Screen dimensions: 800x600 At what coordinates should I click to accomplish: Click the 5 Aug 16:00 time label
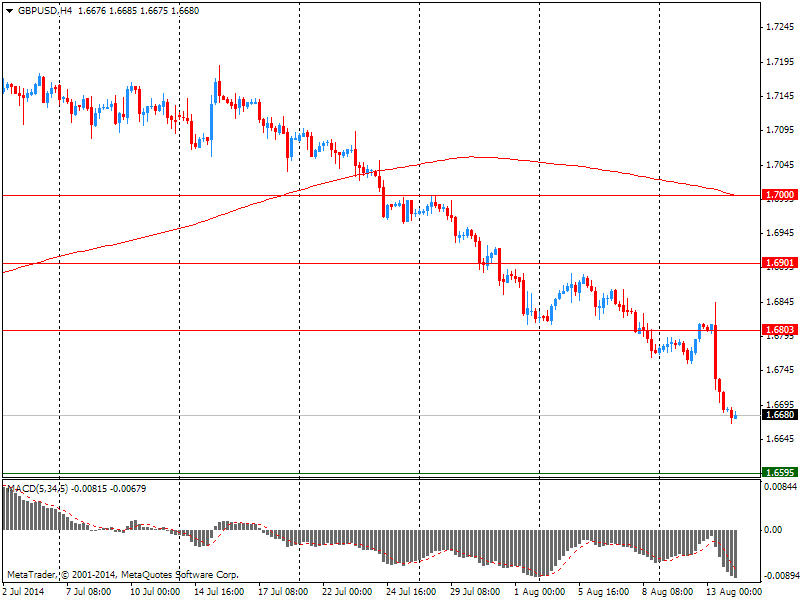tap(604, 592)
